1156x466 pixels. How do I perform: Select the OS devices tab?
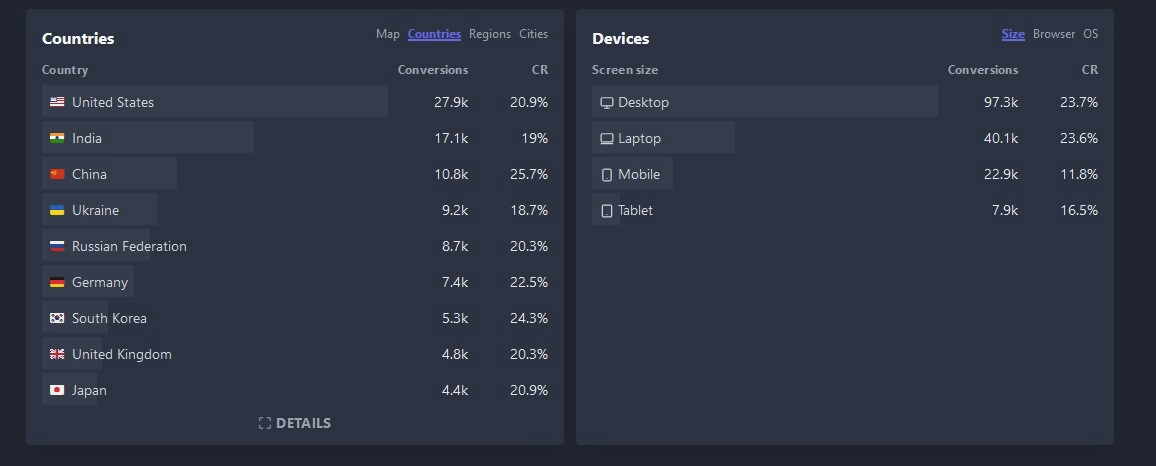1090,34
